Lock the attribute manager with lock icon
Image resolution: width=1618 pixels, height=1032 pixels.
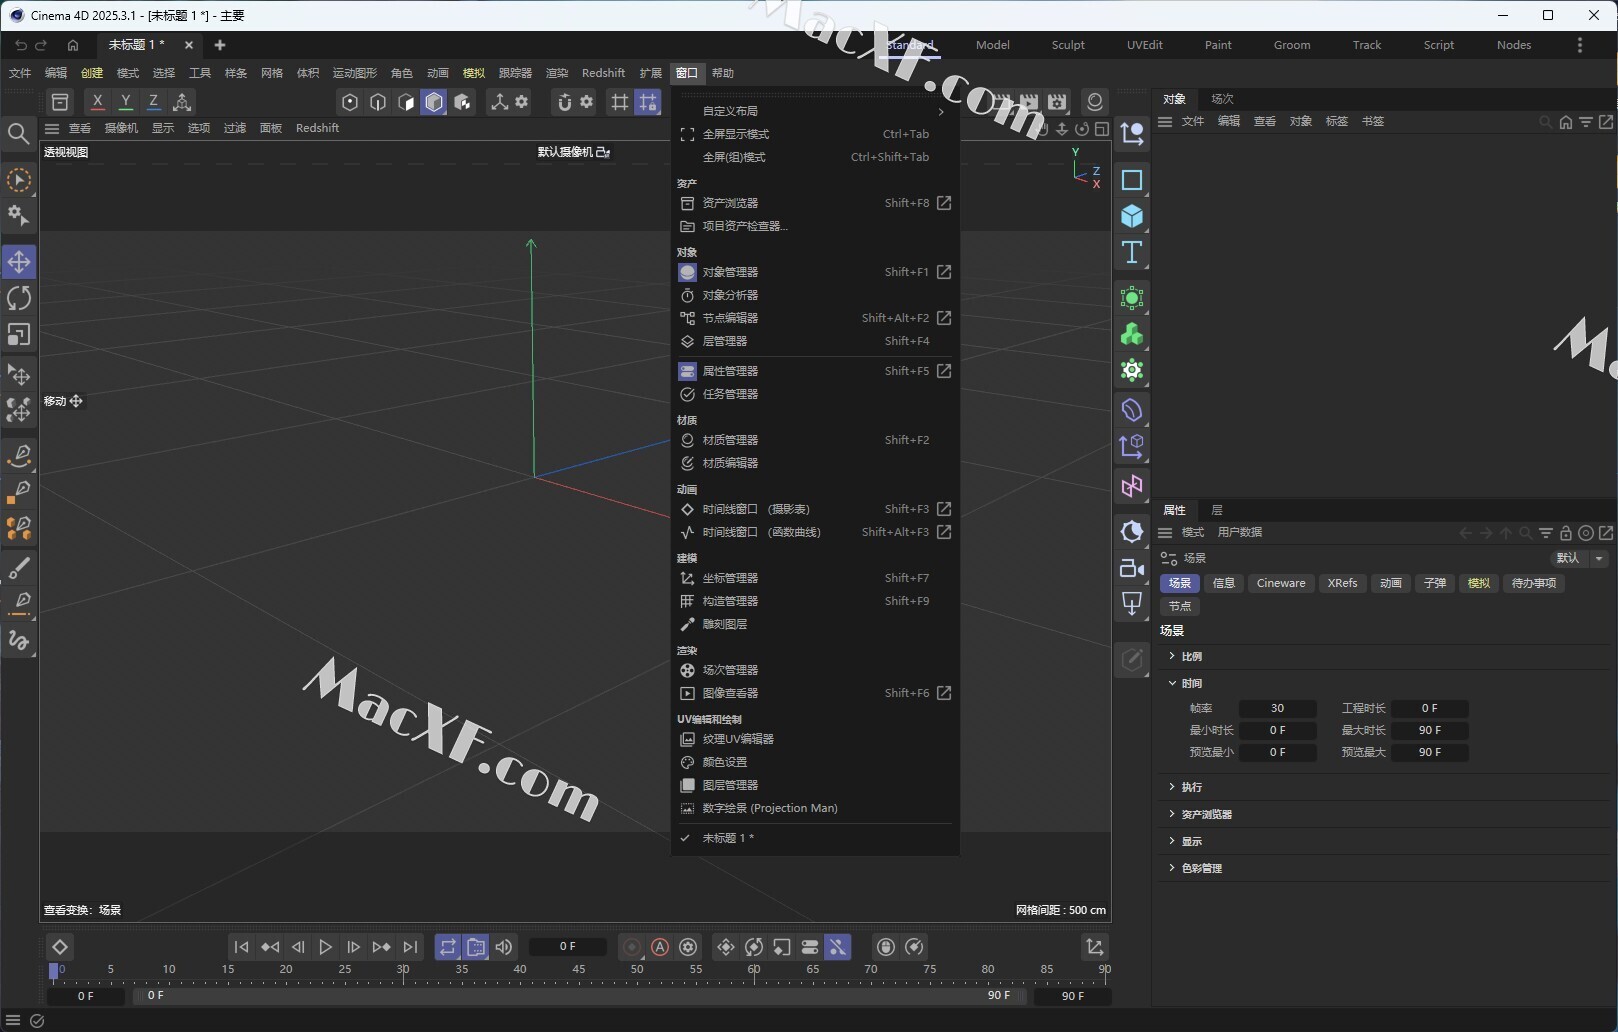click(x=1566, y=533)
